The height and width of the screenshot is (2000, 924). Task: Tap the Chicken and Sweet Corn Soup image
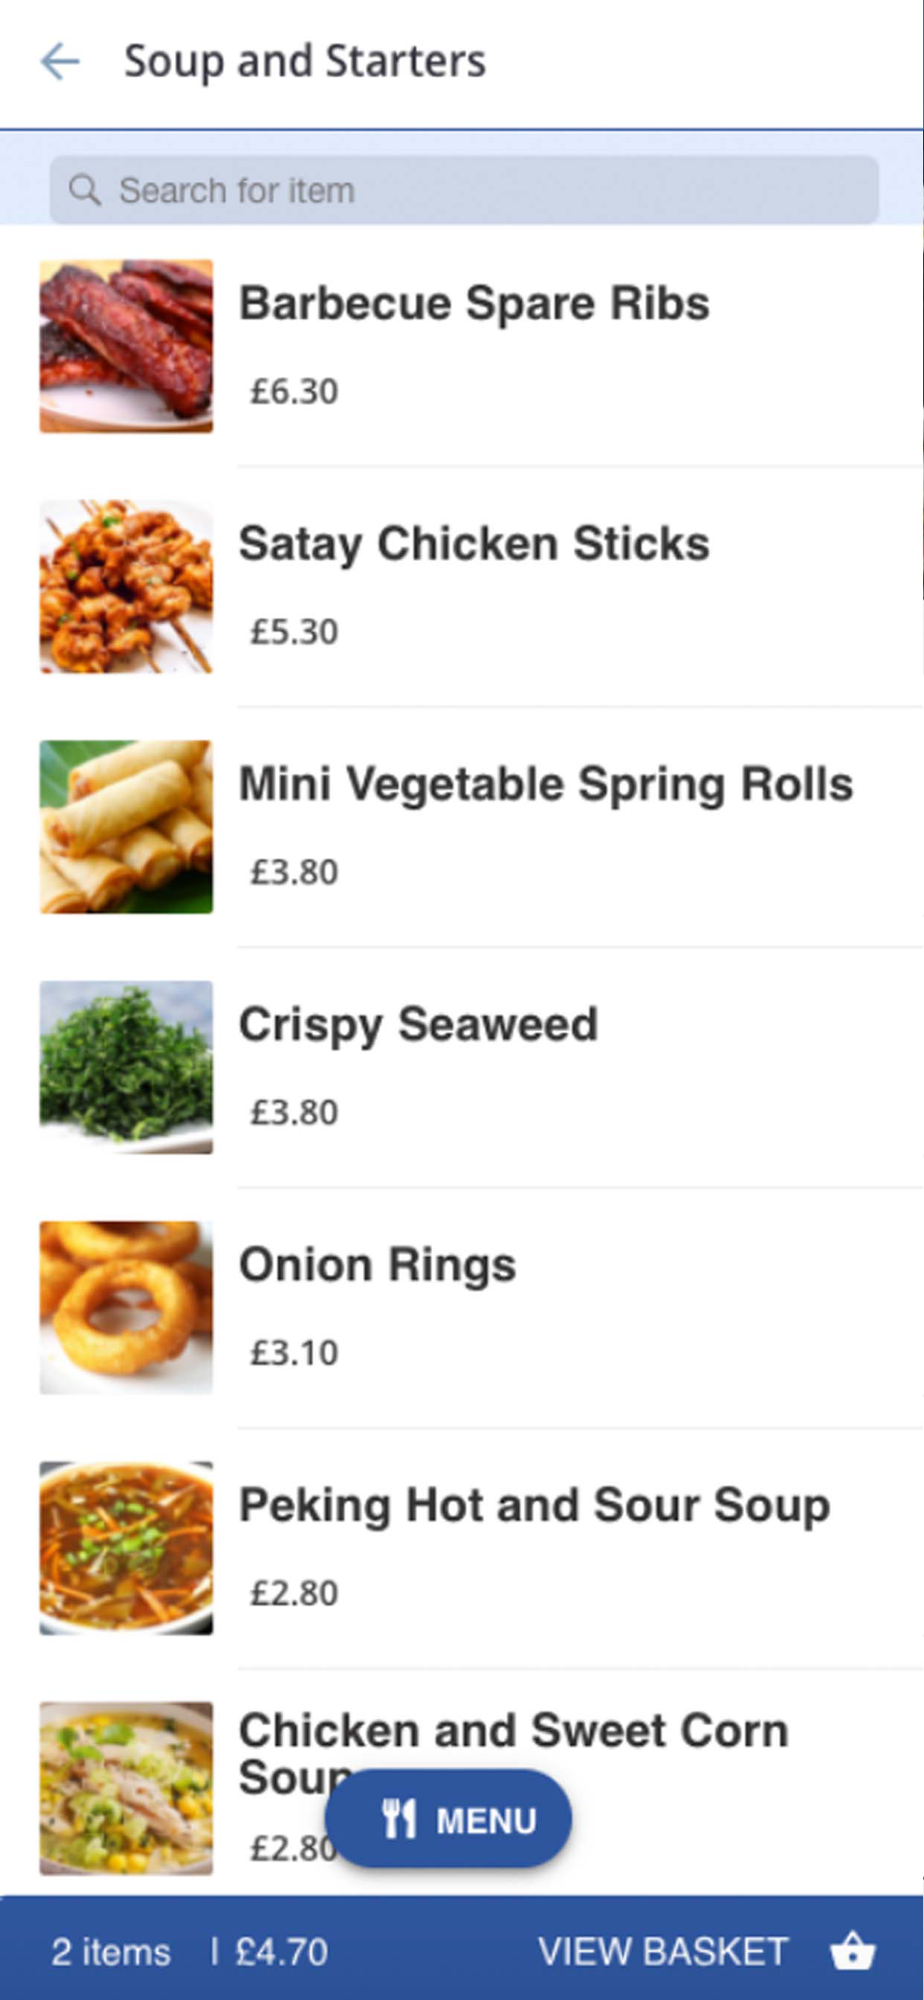pos(126,1788)
